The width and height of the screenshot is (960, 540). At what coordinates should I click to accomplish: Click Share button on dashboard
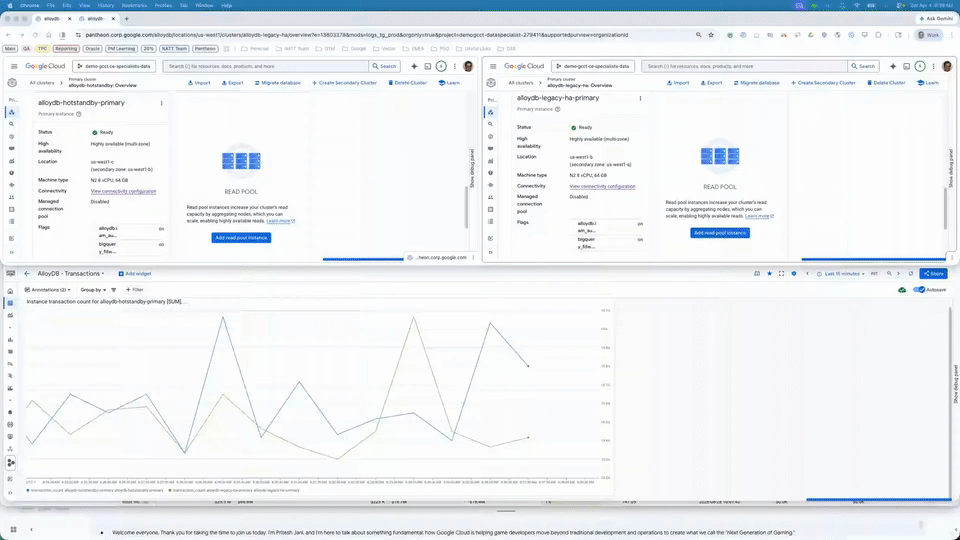click(933, 274)
